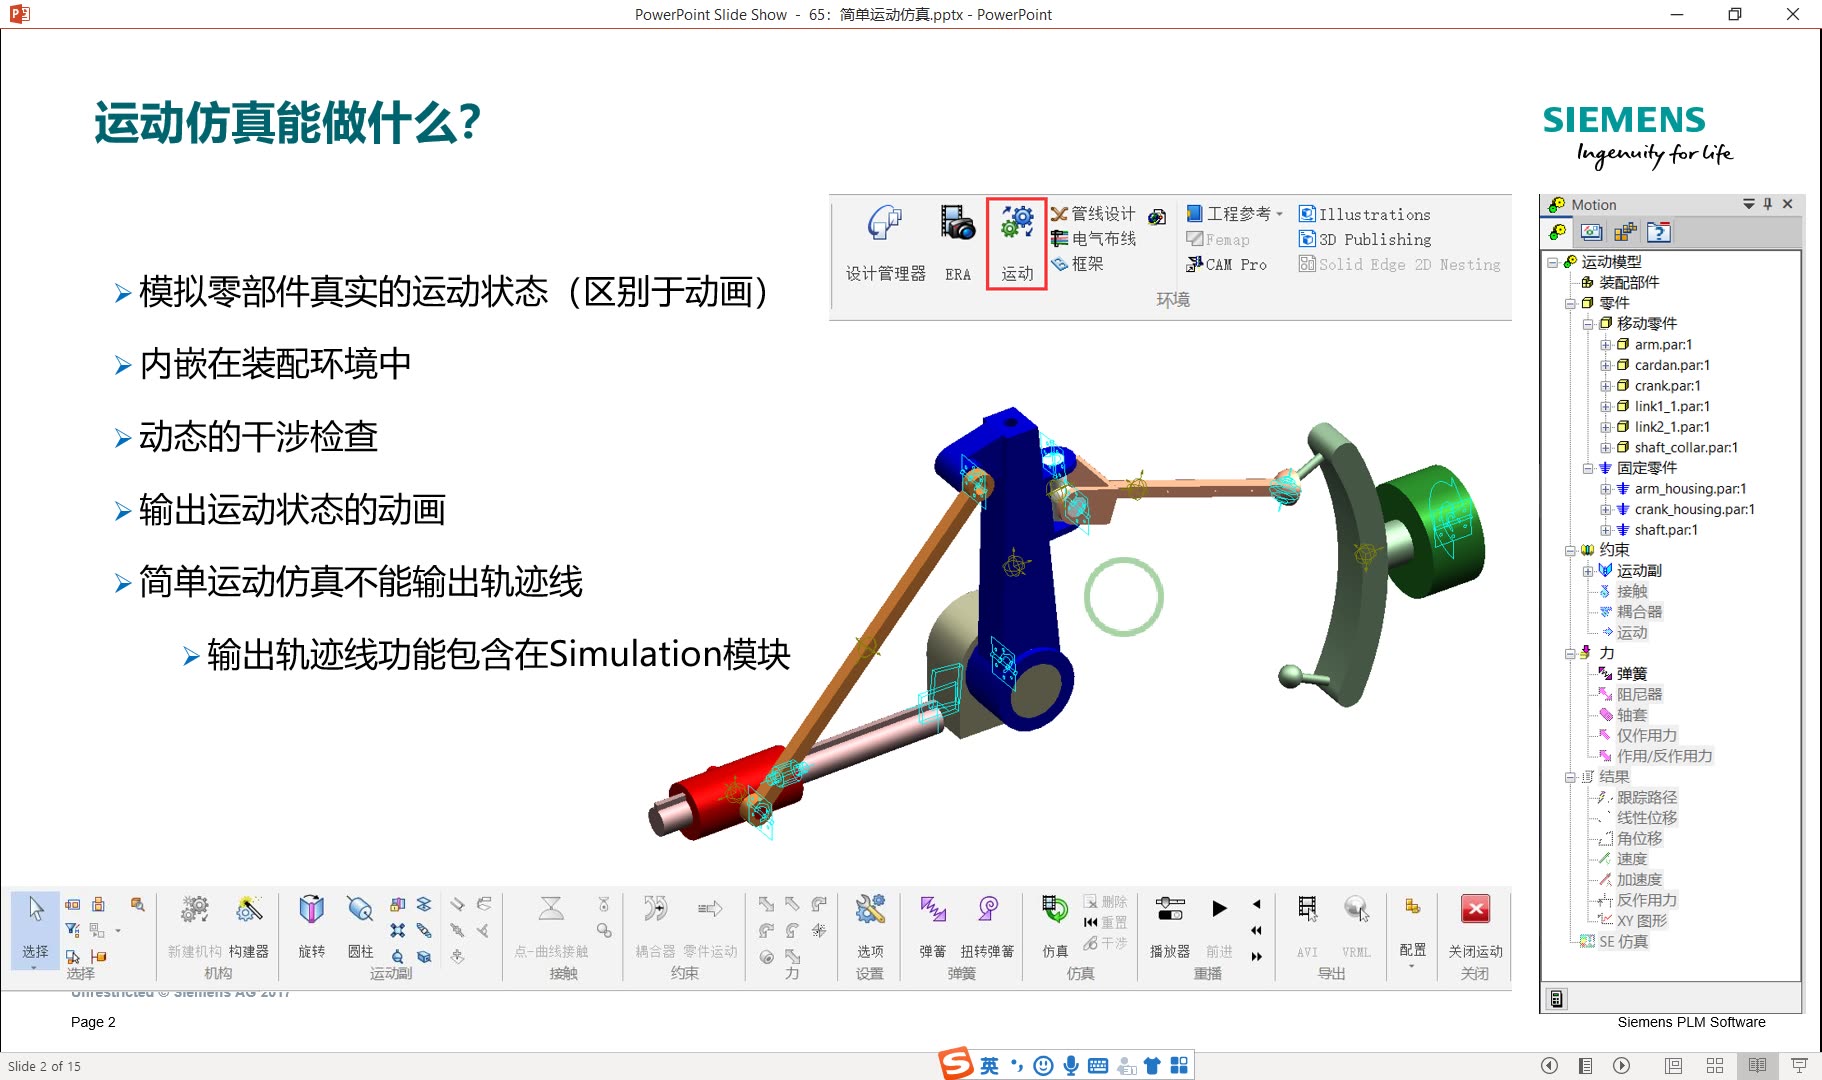The height and width of the screenshot is (1080, 1822).
Task: Open the 配置 dropdown arrow
Action: point(1412,968)
